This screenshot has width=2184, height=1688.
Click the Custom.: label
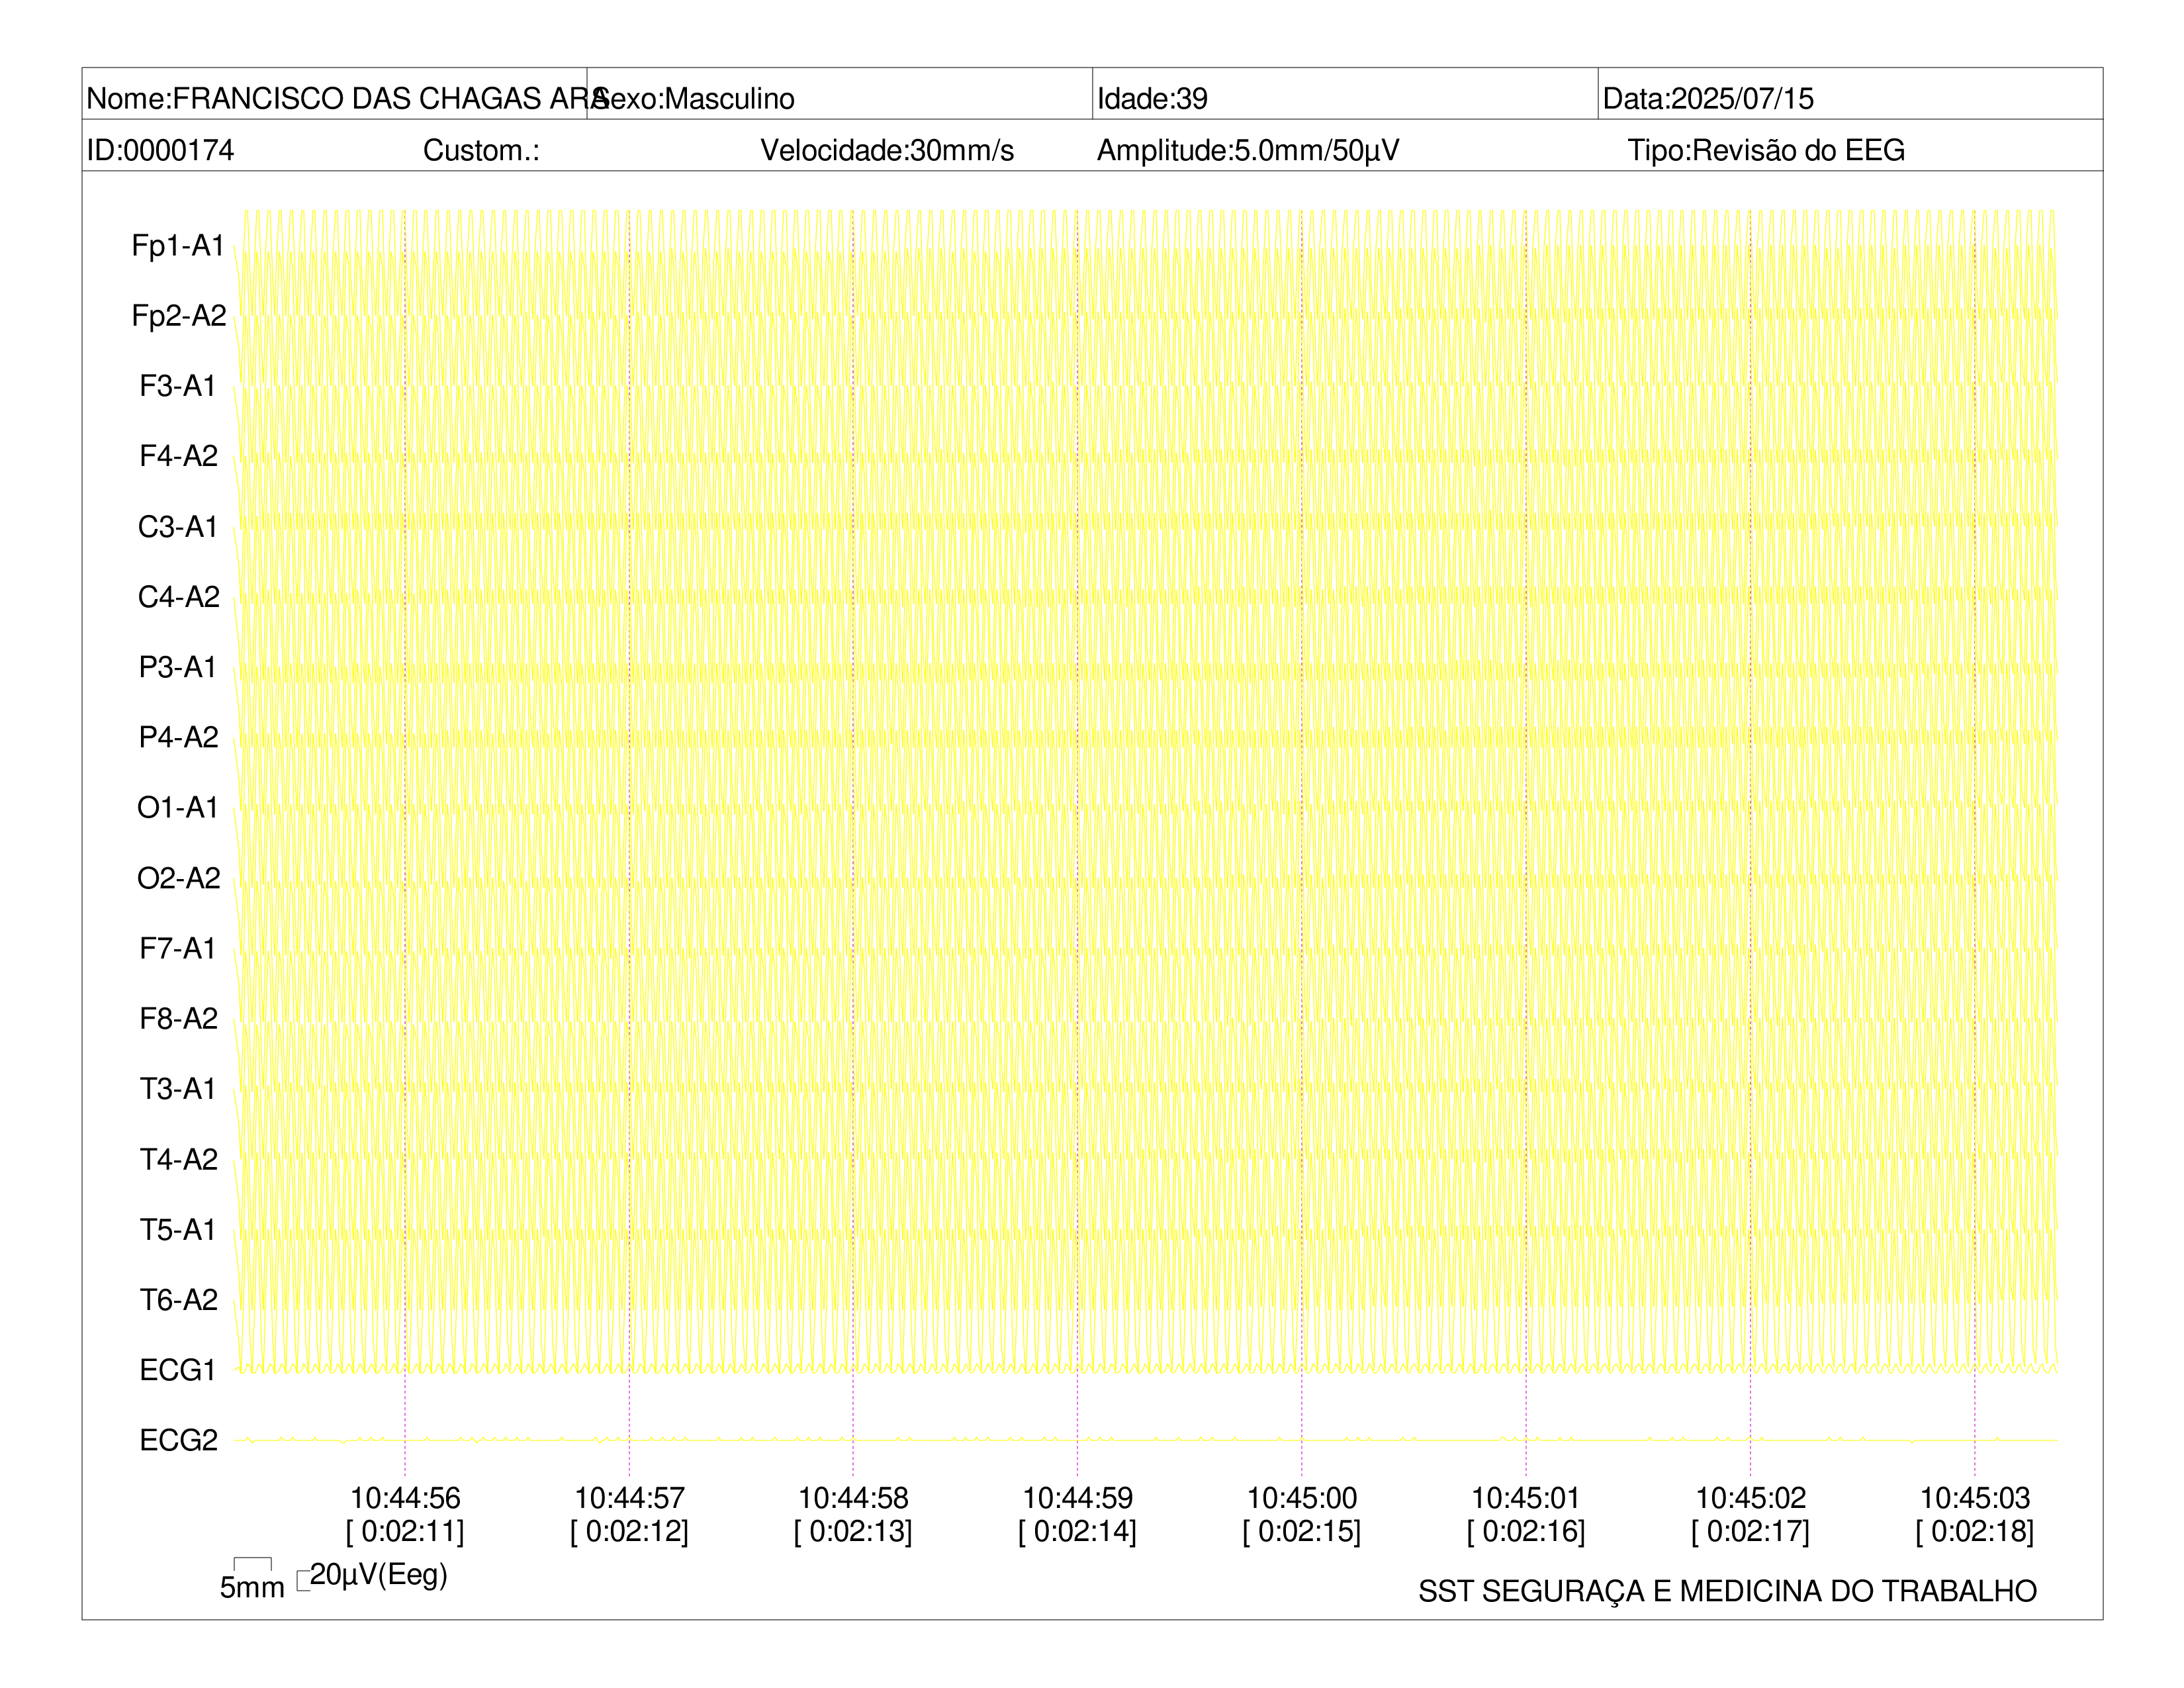(481, 150)
